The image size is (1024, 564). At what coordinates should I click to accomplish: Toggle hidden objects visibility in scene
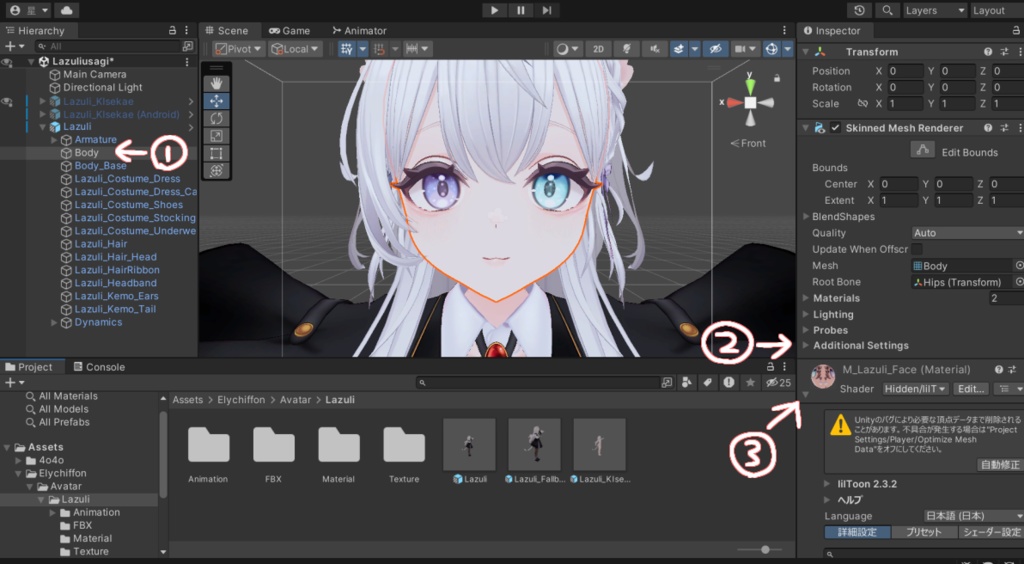pyautogui.click(x=715, y=49)
